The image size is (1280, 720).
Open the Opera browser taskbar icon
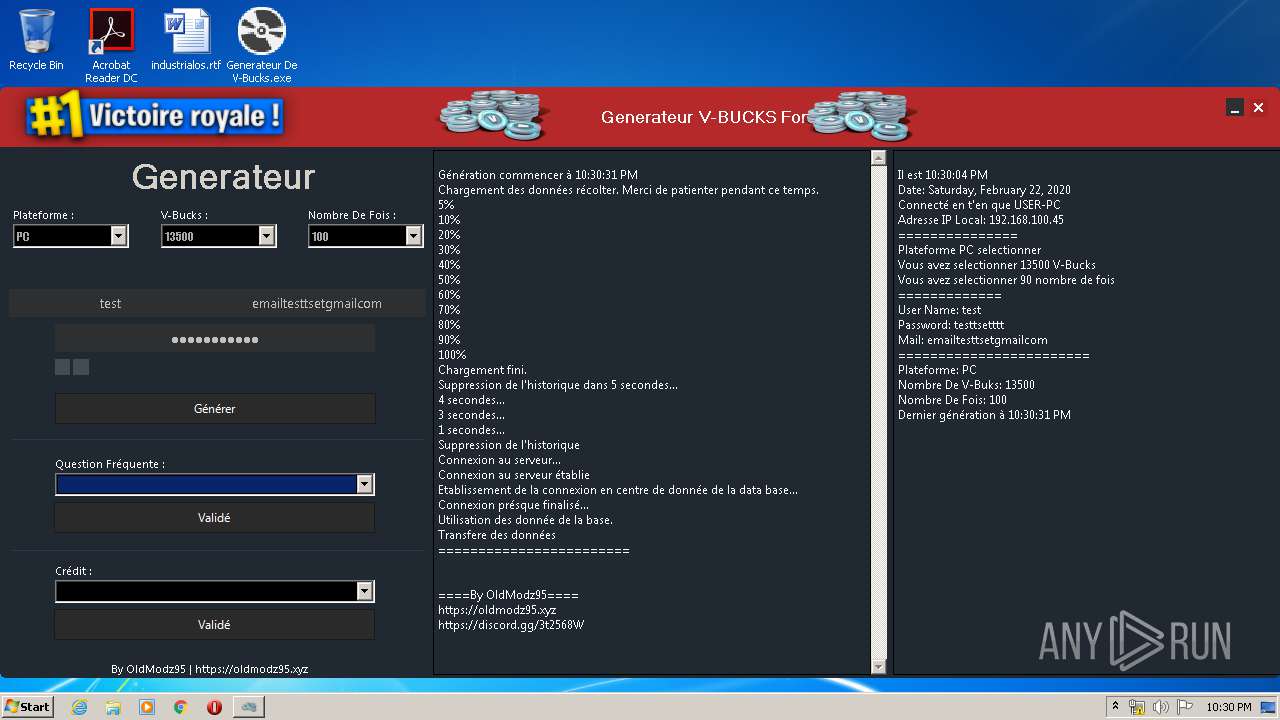pyautogui.click(x=214, y=707)
